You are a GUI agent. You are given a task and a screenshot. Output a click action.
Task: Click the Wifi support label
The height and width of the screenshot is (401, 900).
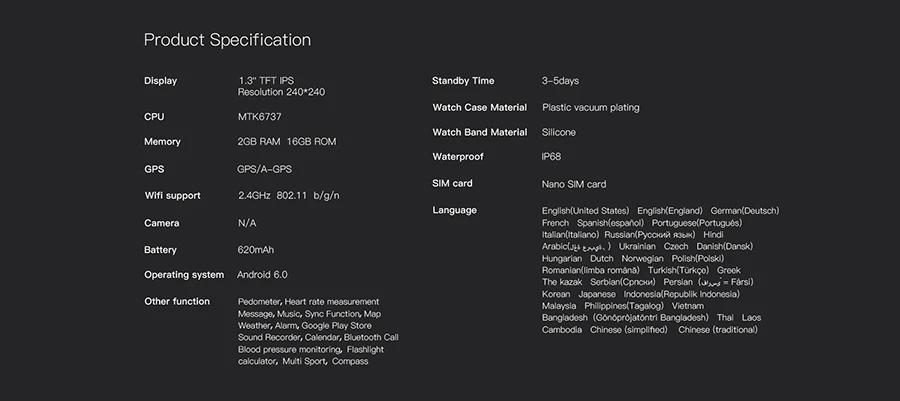pos(172,196)
